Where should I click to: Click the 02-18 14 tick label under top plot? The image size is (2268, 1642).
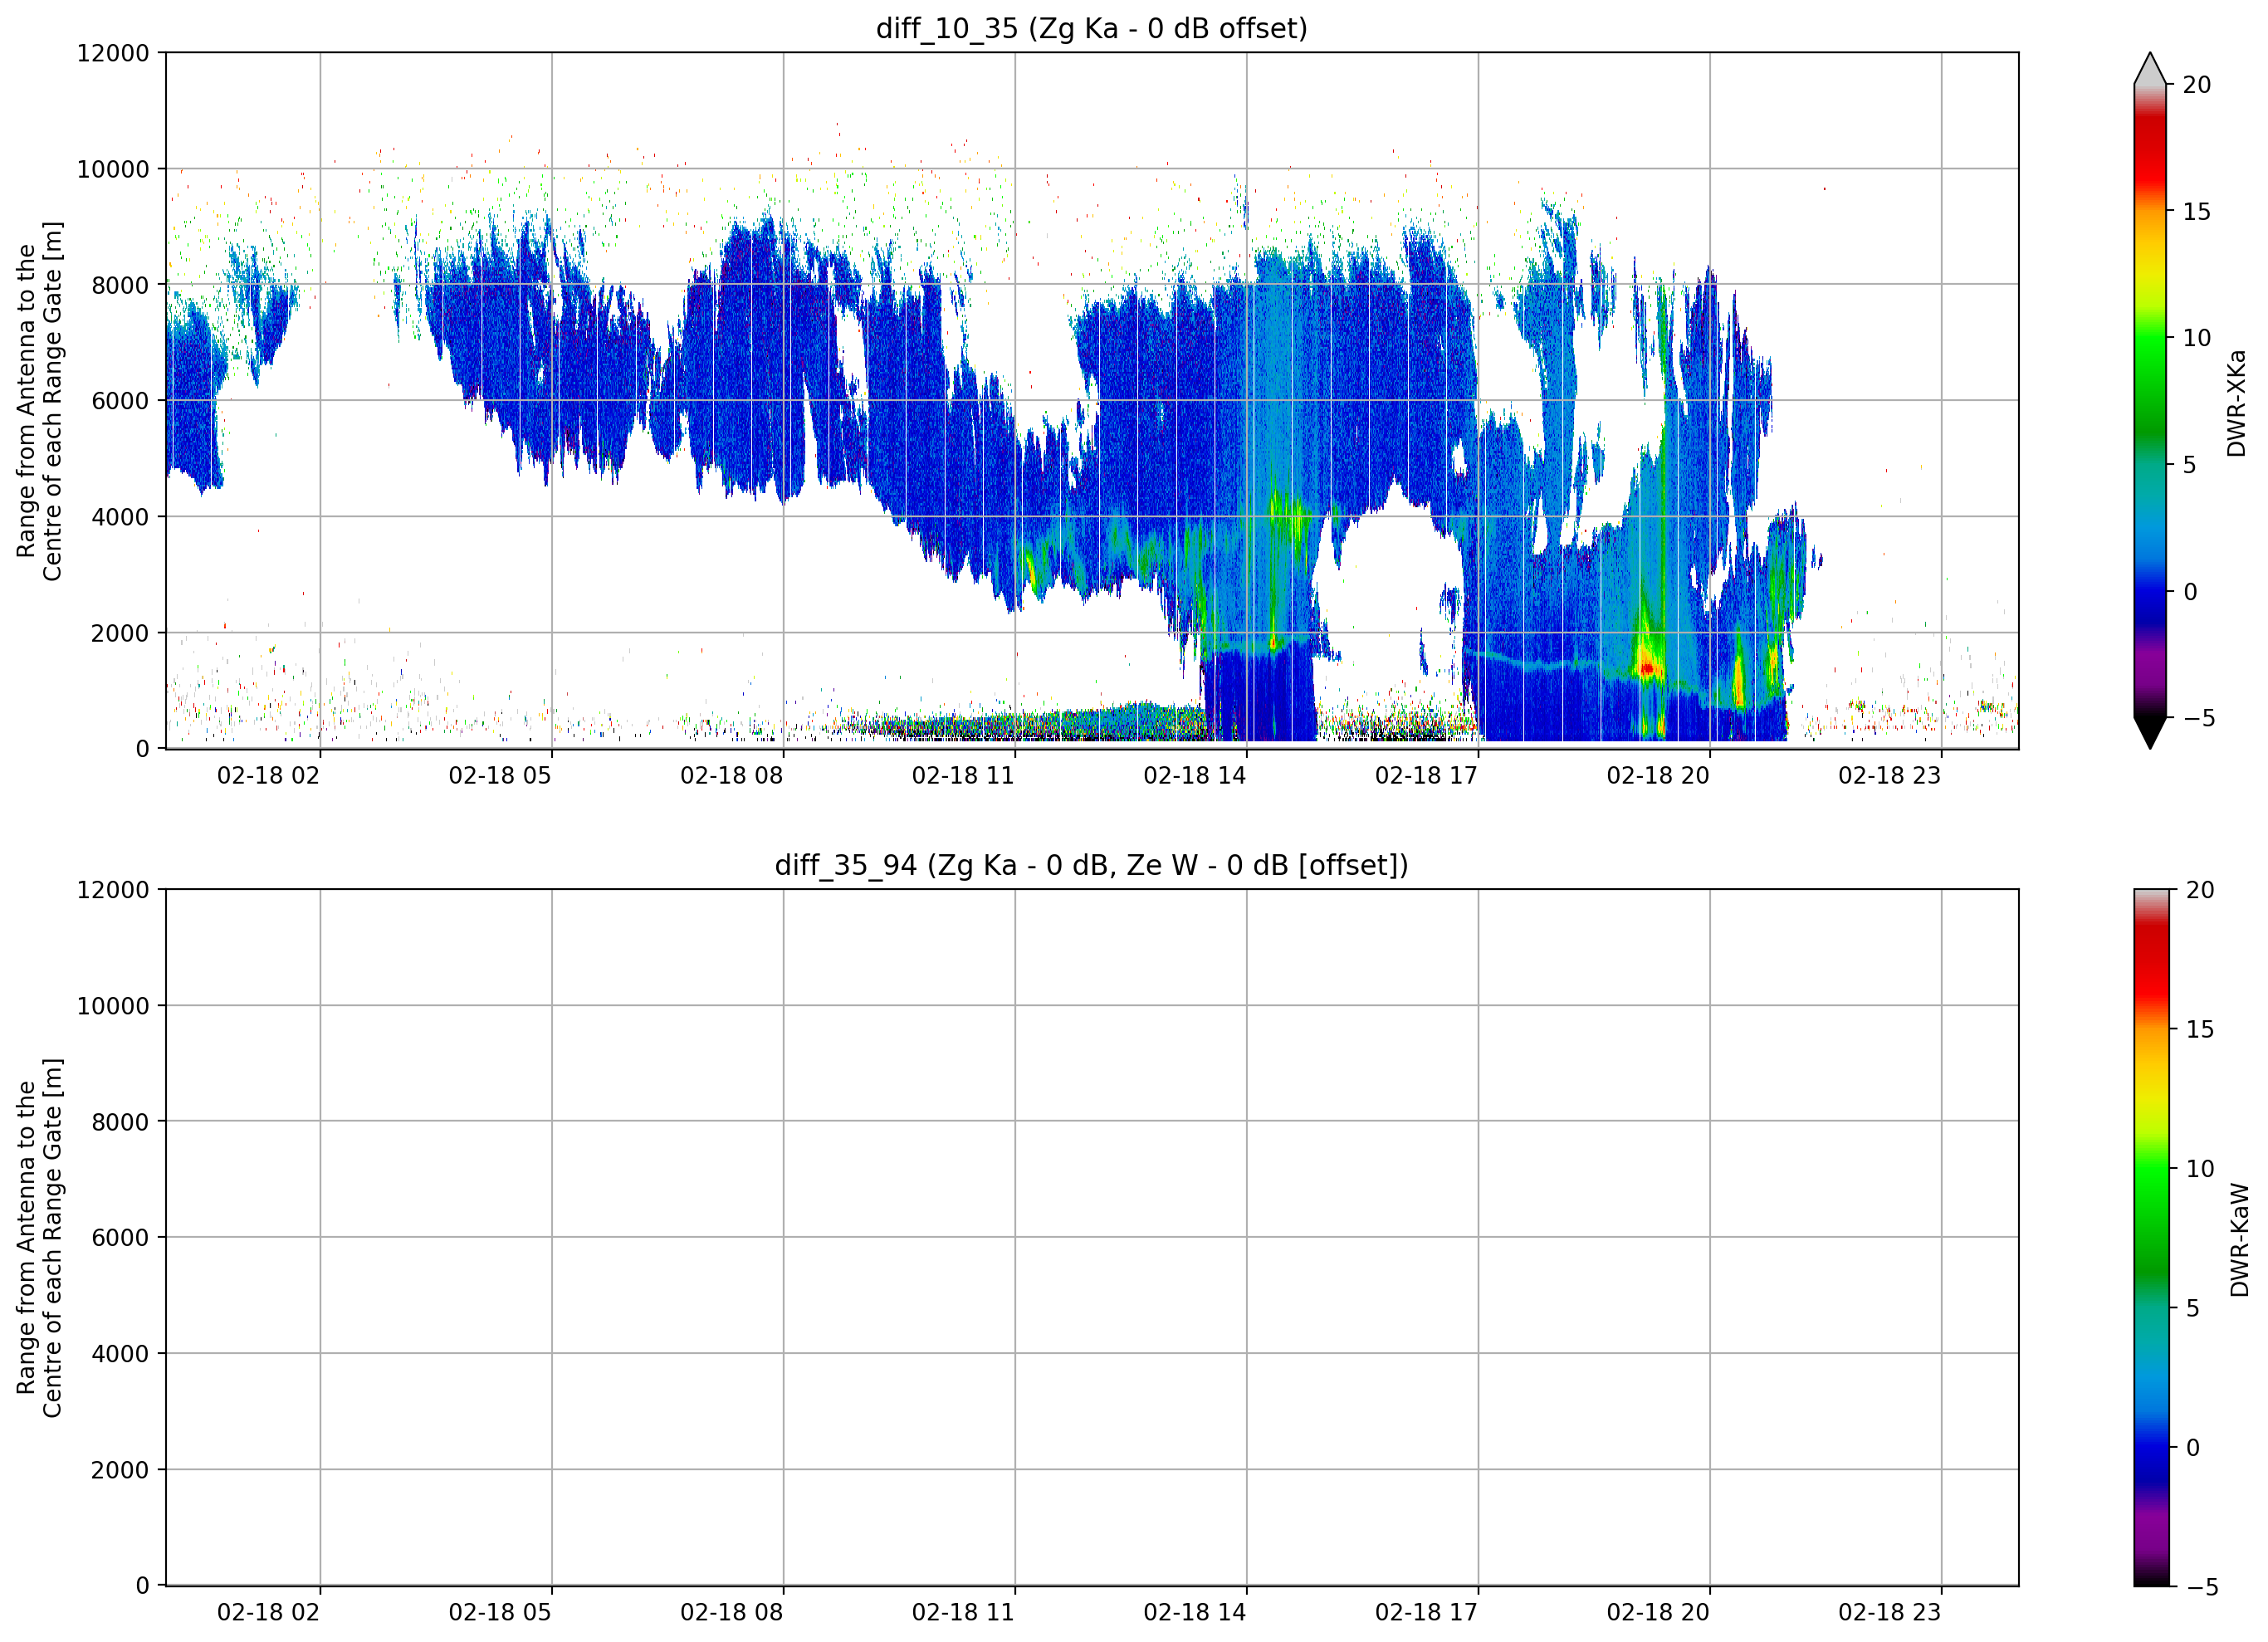(x=1194, y=775)
